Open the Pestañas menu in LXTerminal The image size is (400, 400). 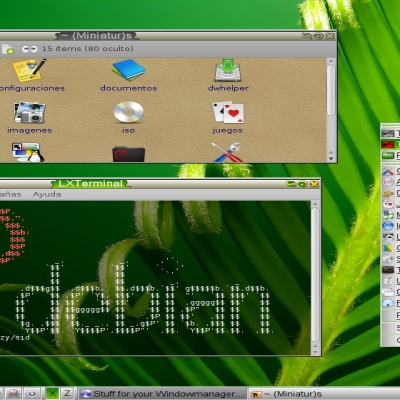(10, 194)
